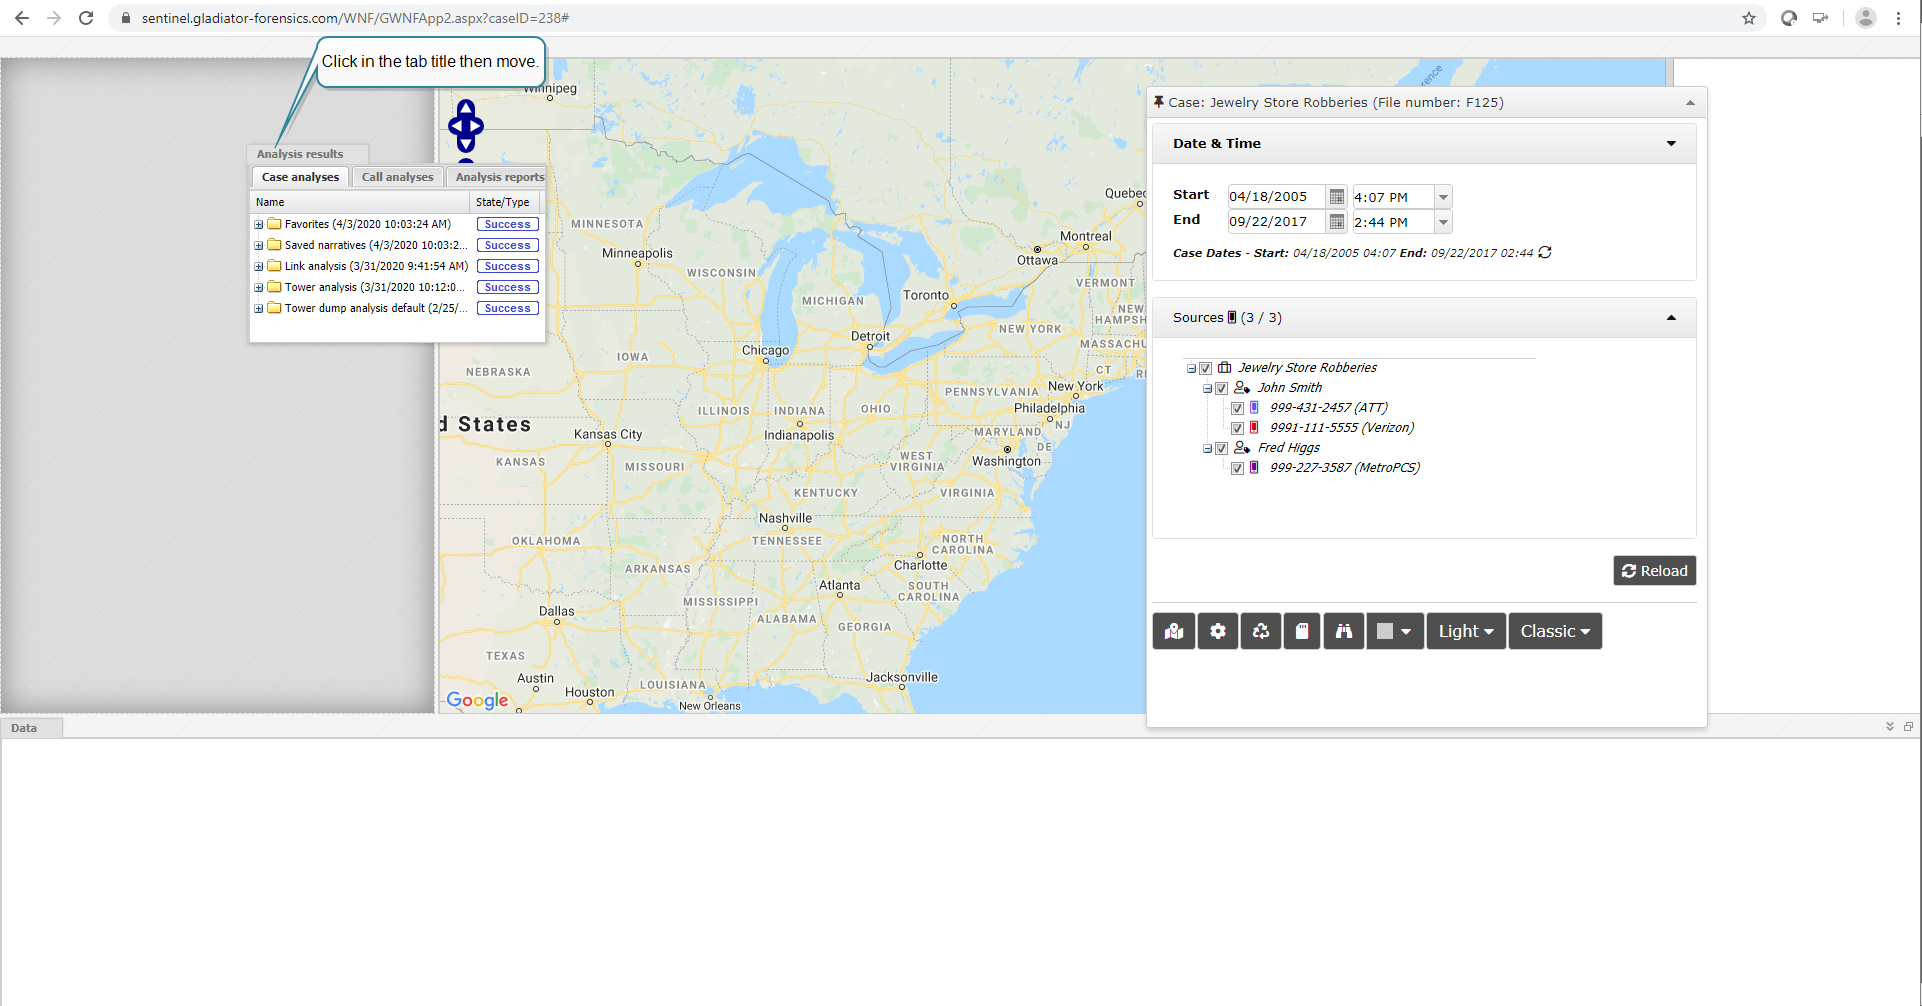Click the blue map pan control

coord(466,126)
